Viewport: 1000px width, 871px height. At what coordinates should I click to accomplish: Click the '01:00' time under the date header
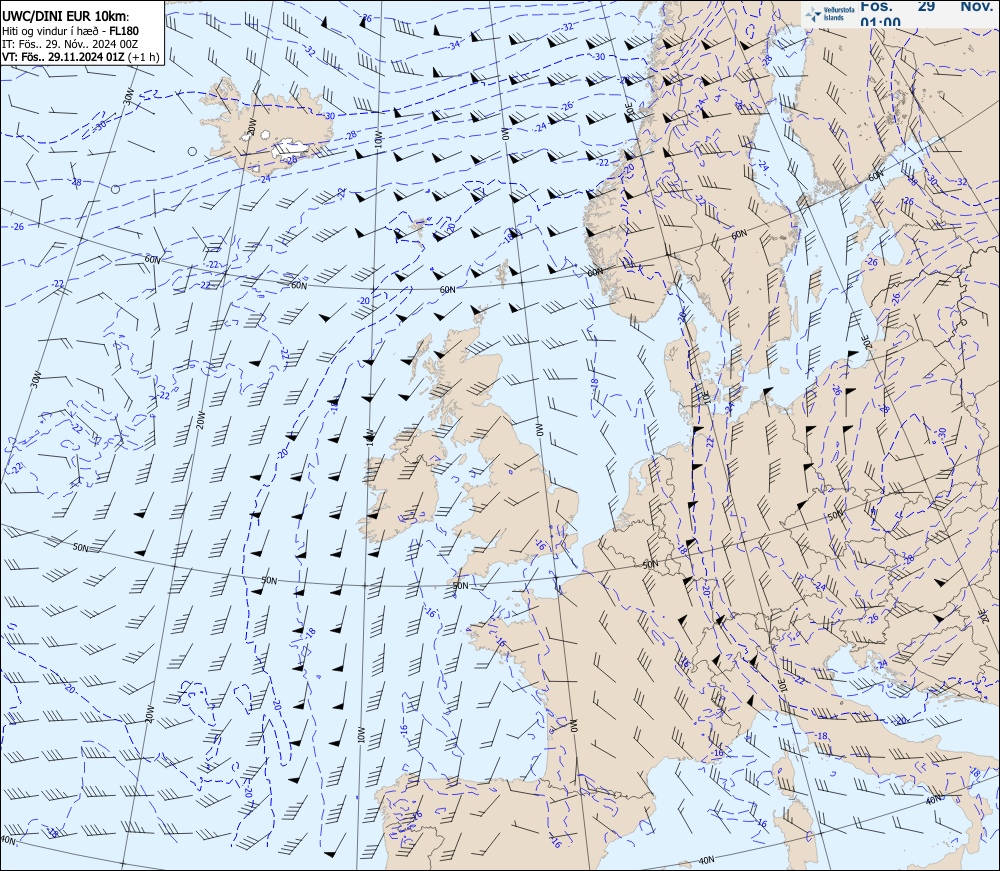880,22
